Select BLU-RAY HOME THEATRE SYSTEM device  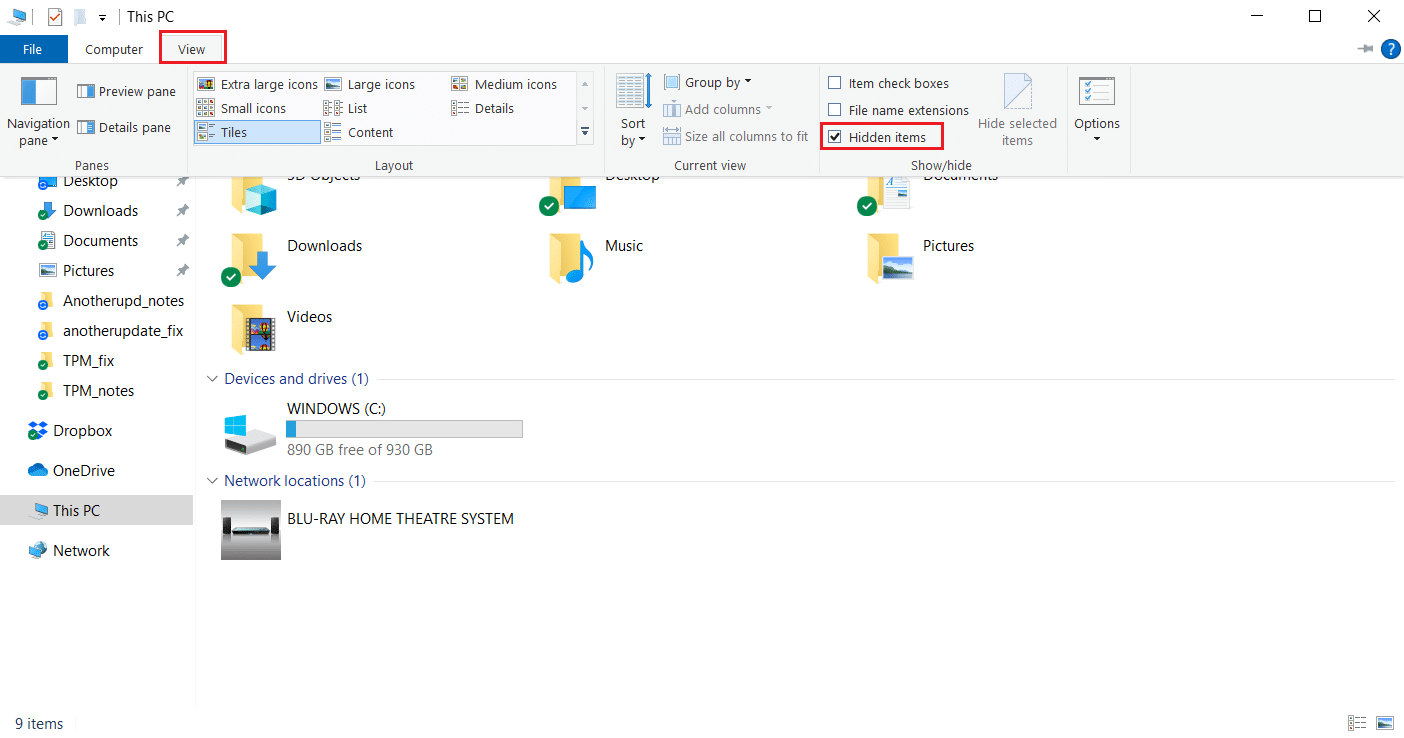(368, 529)
